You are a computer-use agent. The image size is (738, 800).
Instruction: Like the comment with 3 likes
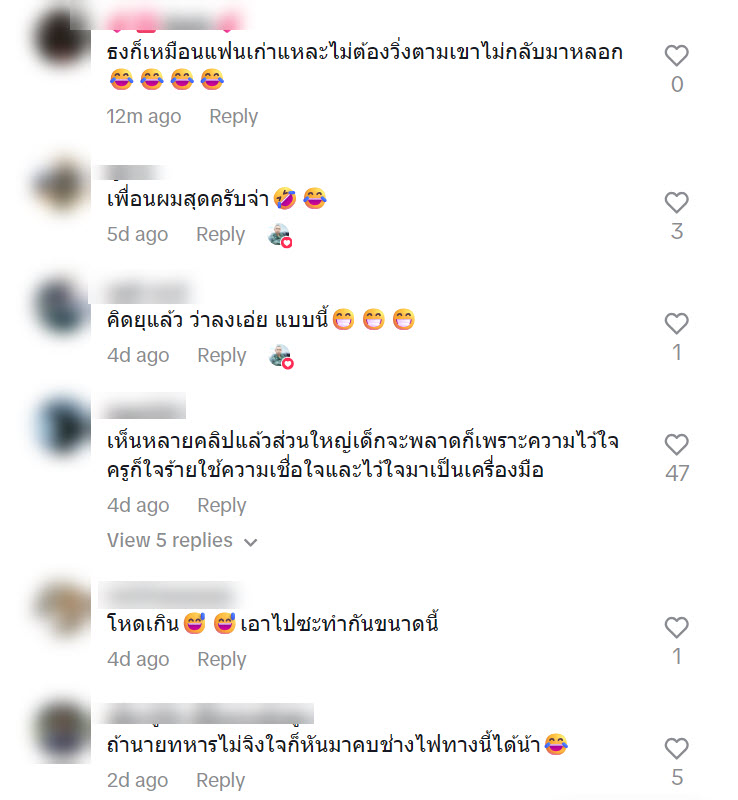[676, 203]
